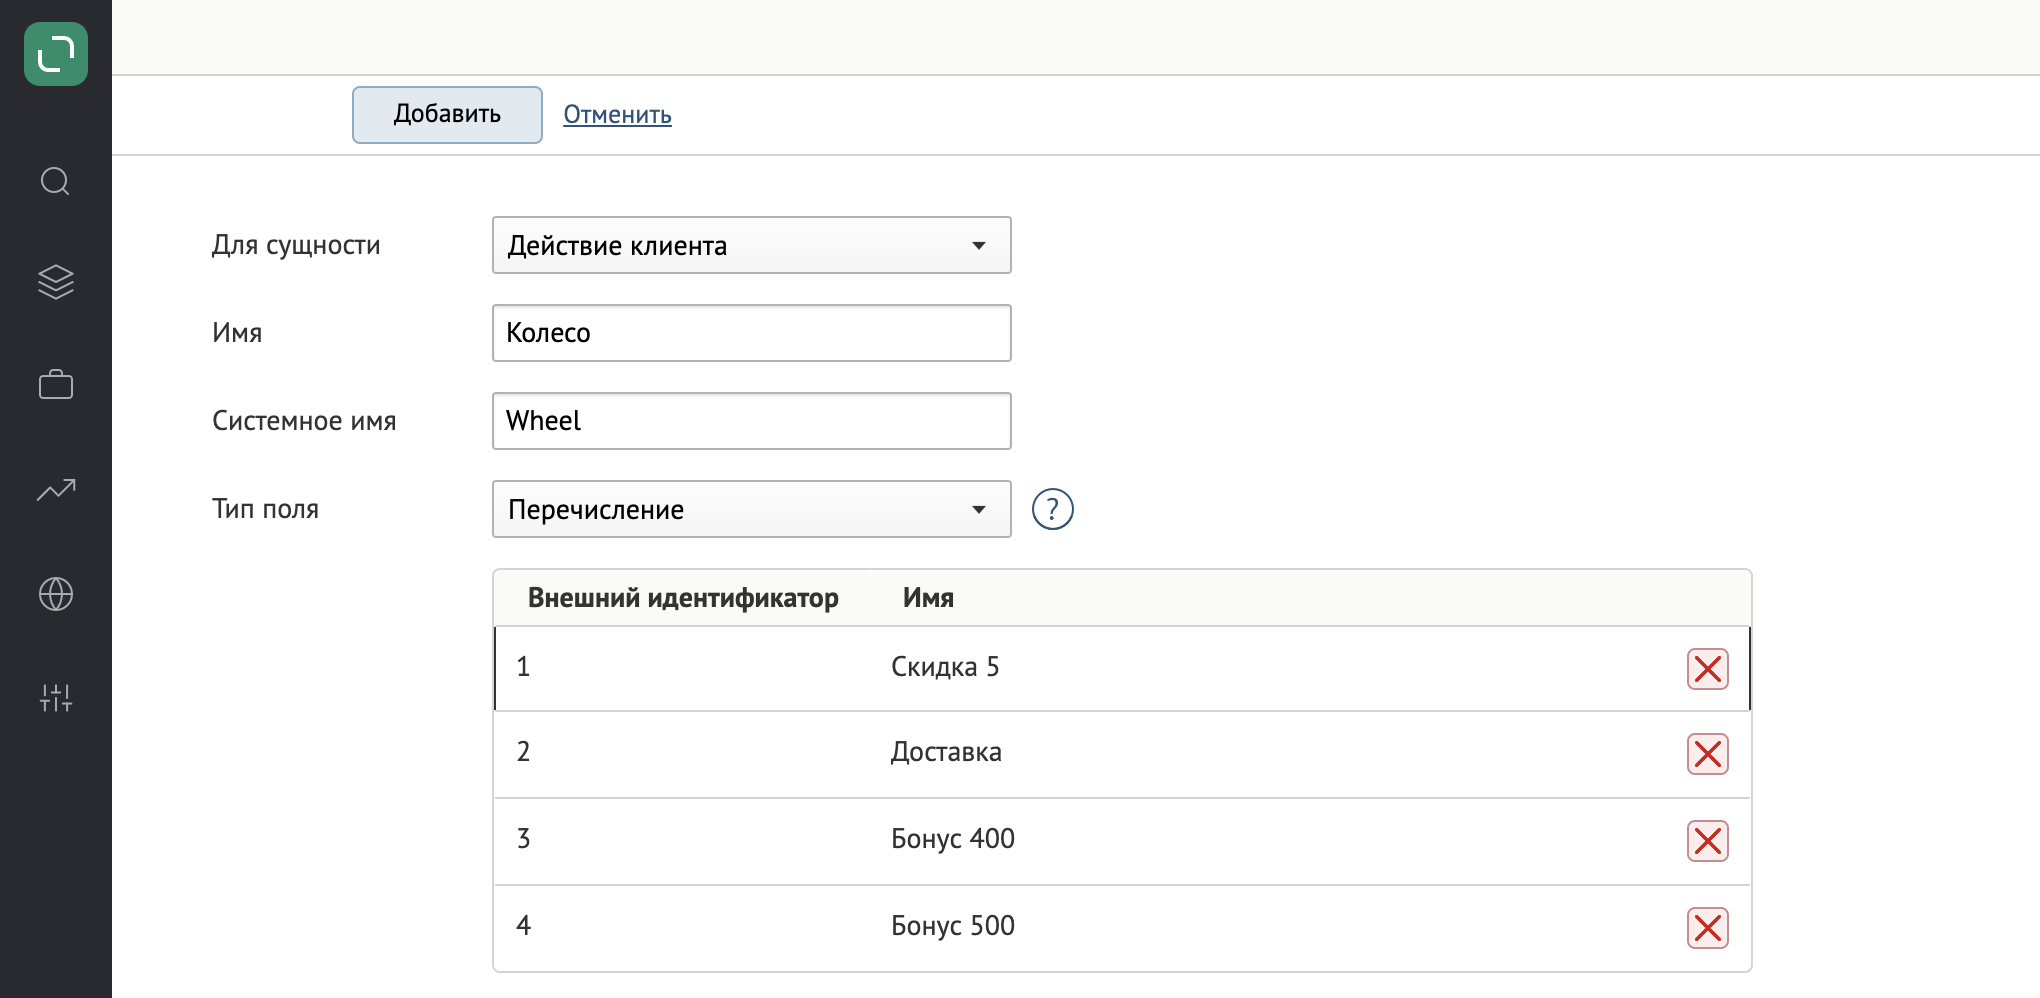Click the Для сущности label

296,245
